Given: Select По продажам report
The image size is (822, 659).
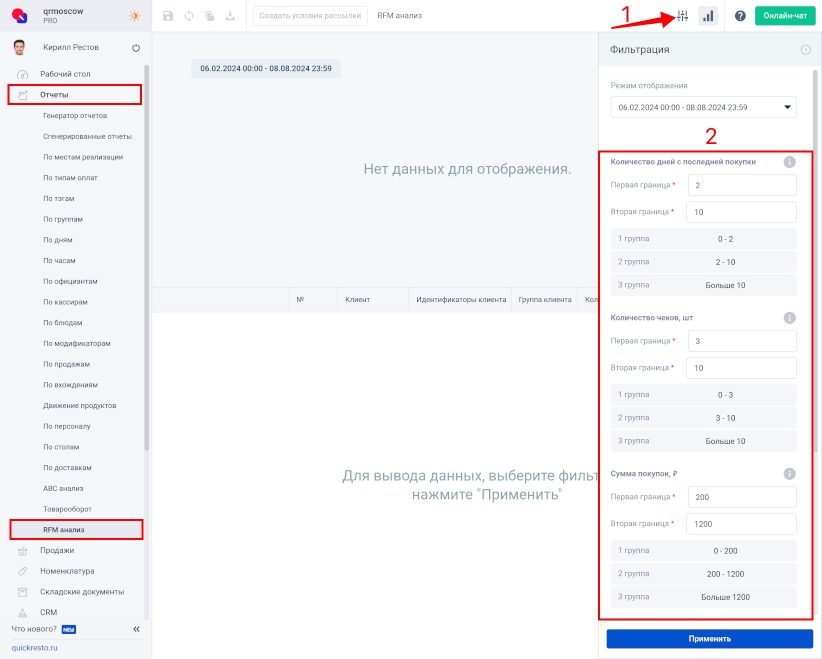Looking at the screenshot, I should coord(67,364).
